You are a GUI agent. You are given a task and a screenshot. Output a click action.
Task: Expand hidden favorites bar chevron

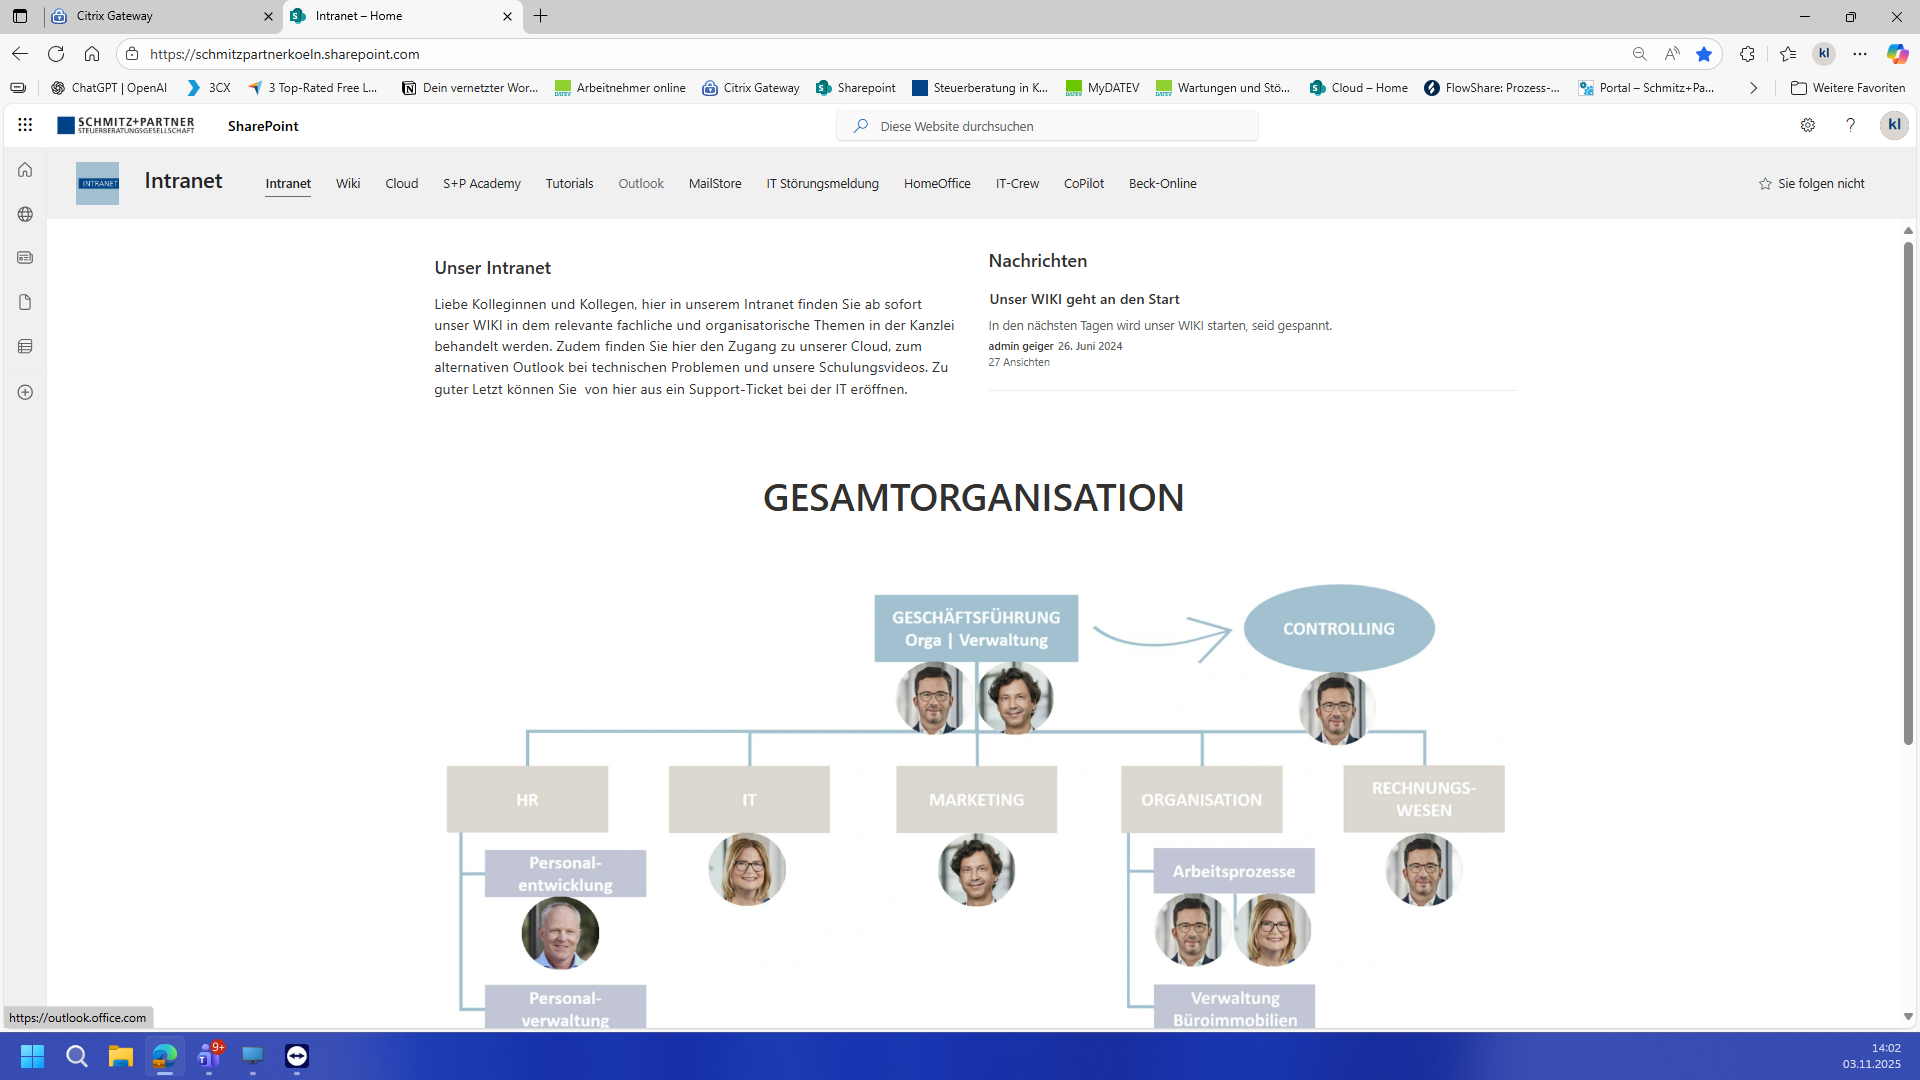point(1753,88)
